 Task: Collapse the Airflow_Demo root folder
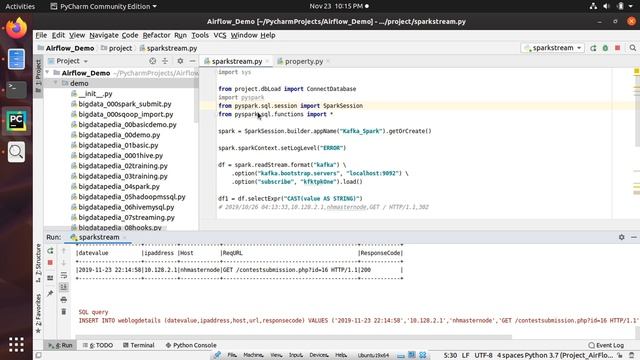click(48, 73)
